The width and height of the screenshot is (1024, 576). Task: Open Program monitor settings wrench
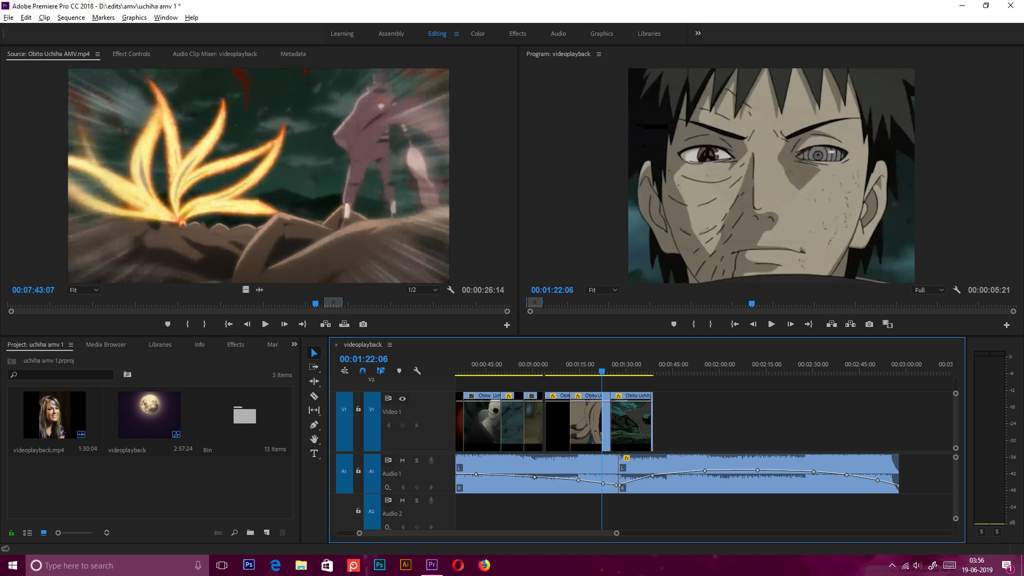957,289
